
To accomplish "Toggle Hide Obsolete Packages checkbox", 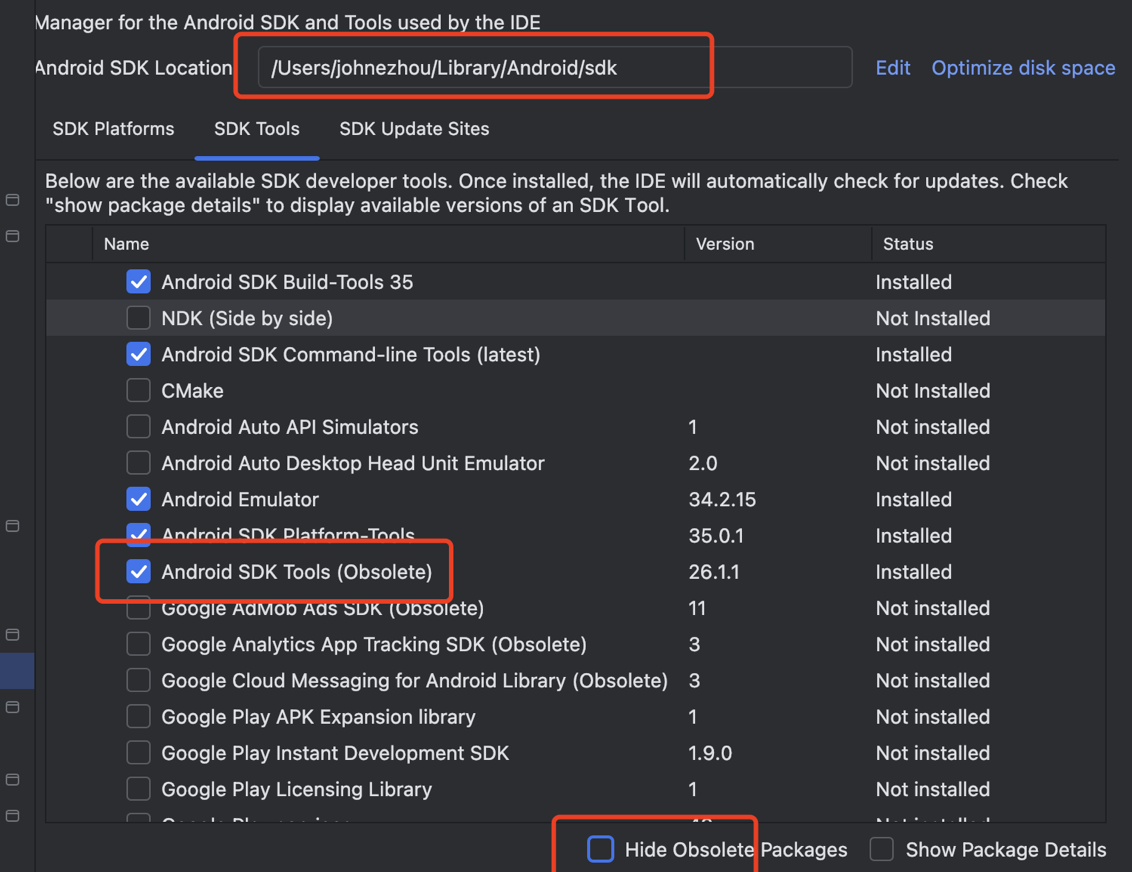I will 601,850.
